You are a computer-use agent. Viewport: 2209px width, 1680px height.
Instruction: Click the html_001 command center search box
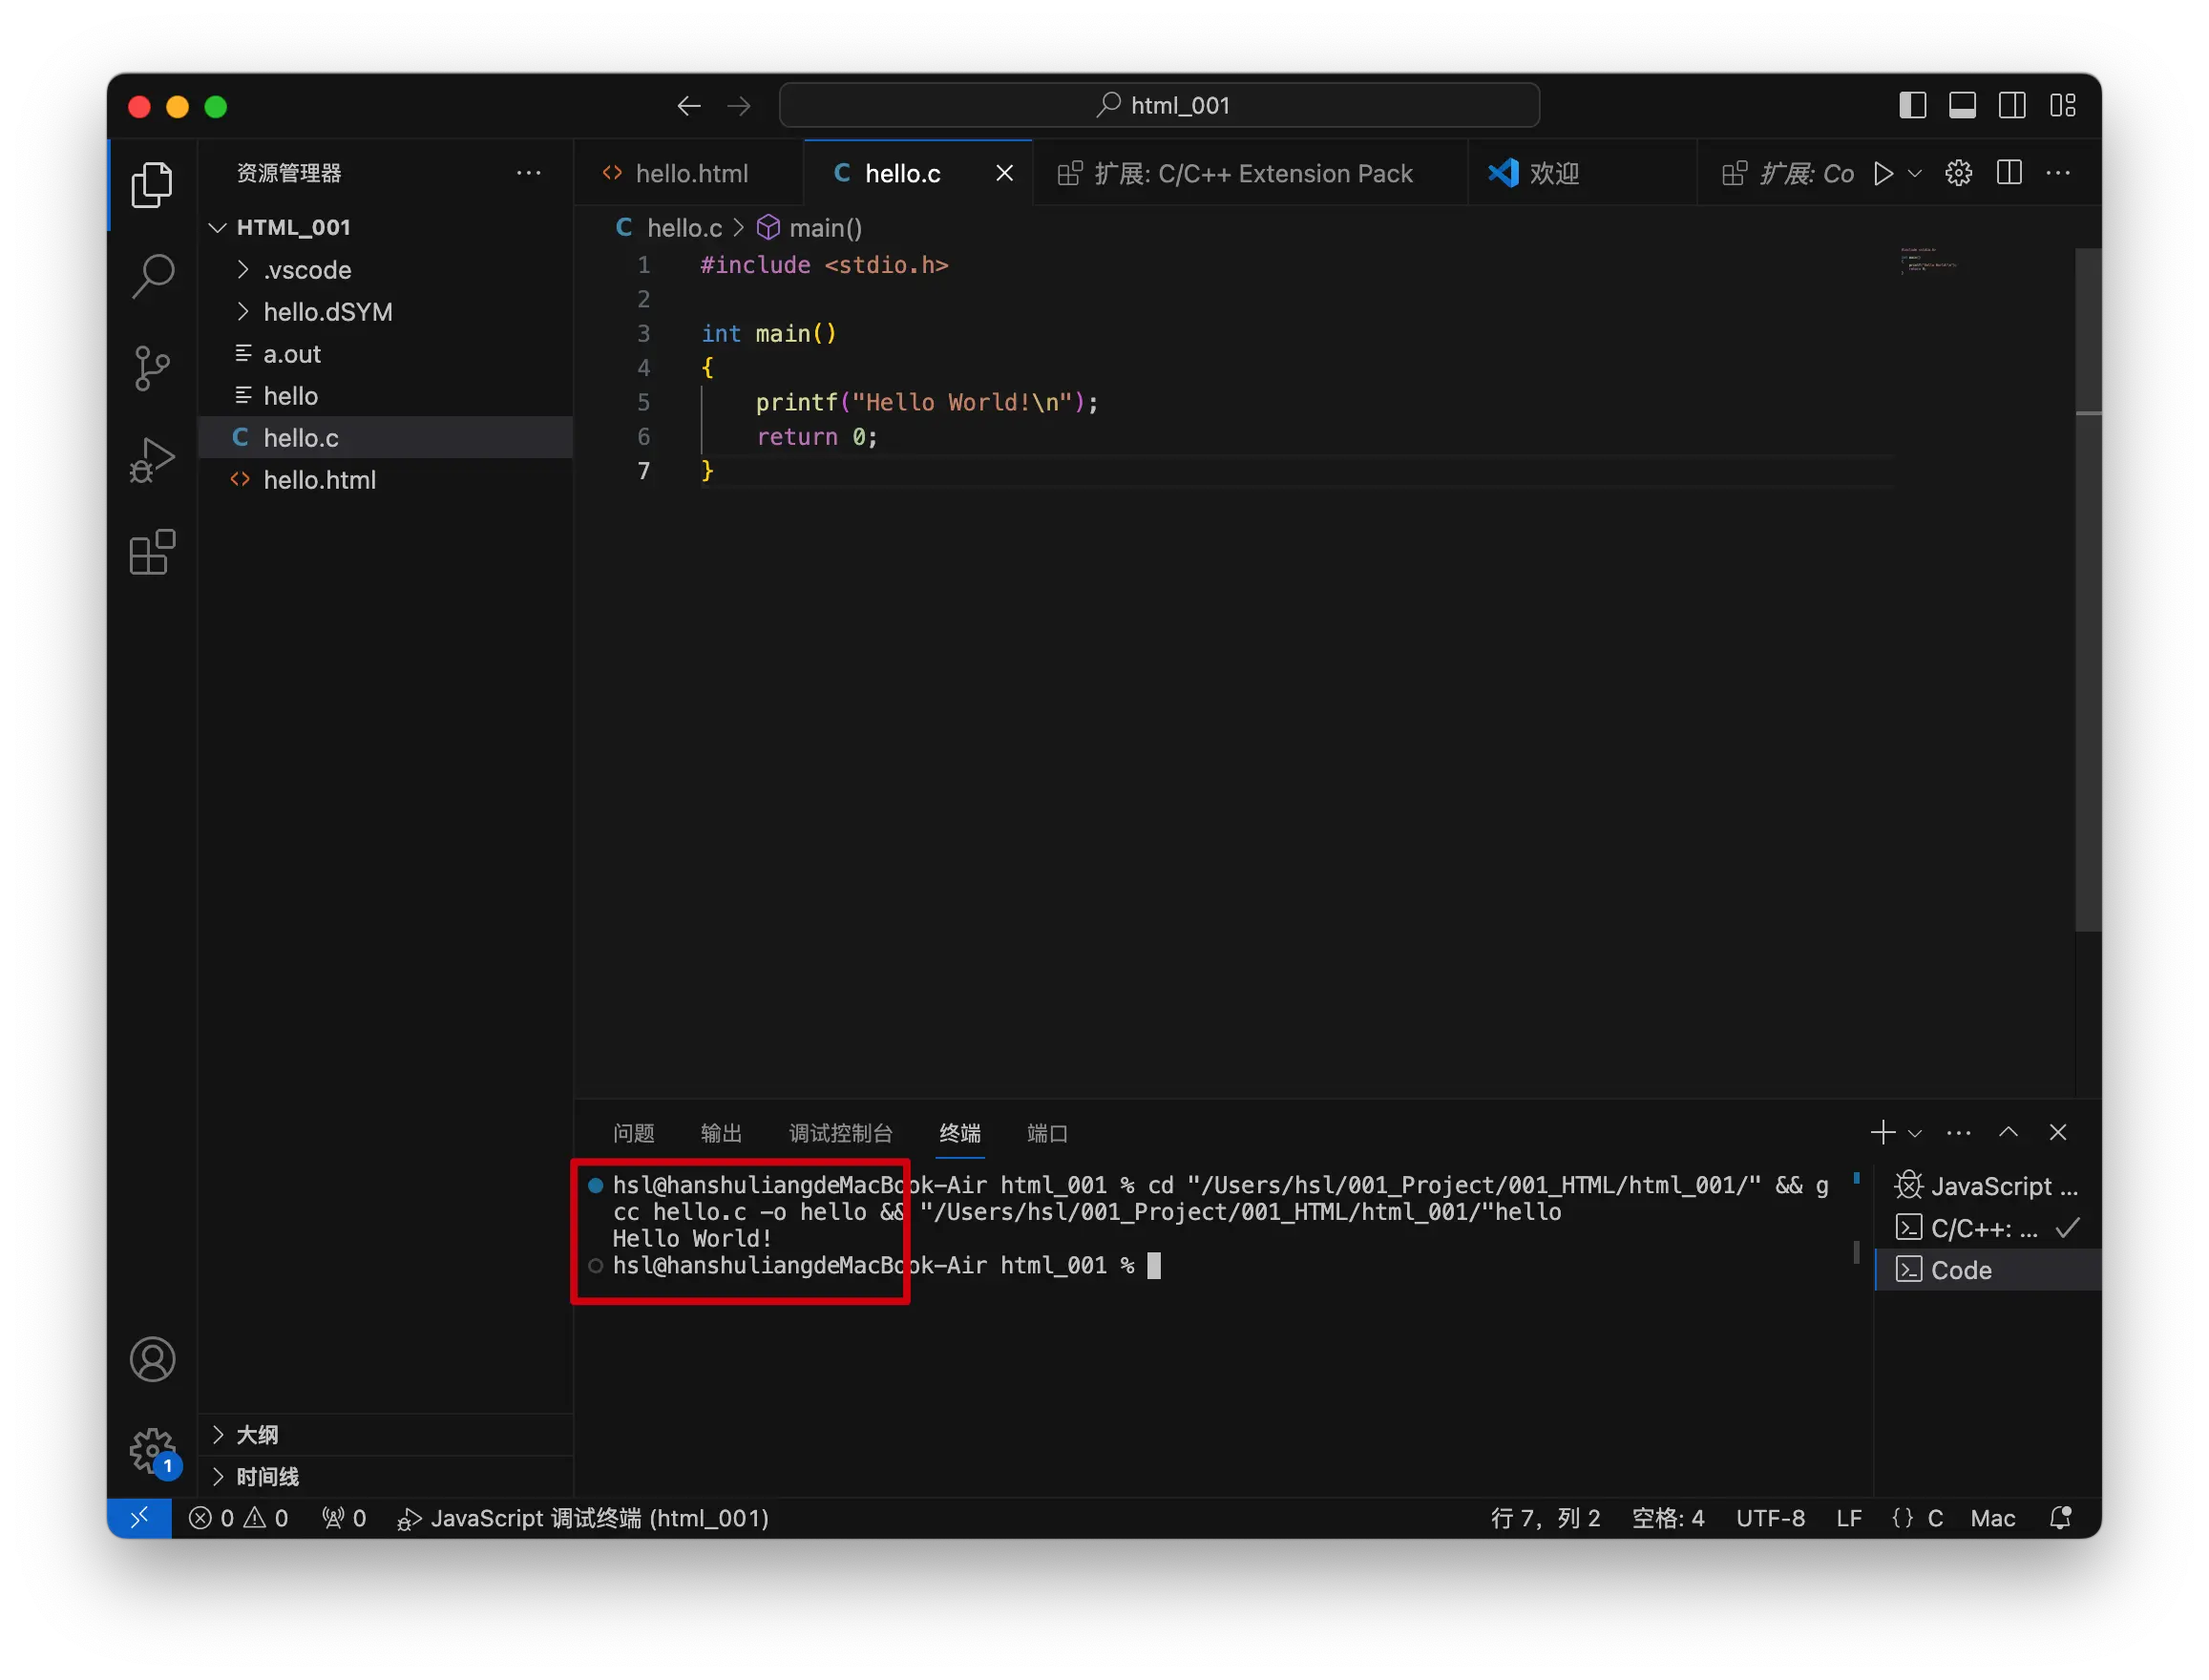[x=1159, y=106]
